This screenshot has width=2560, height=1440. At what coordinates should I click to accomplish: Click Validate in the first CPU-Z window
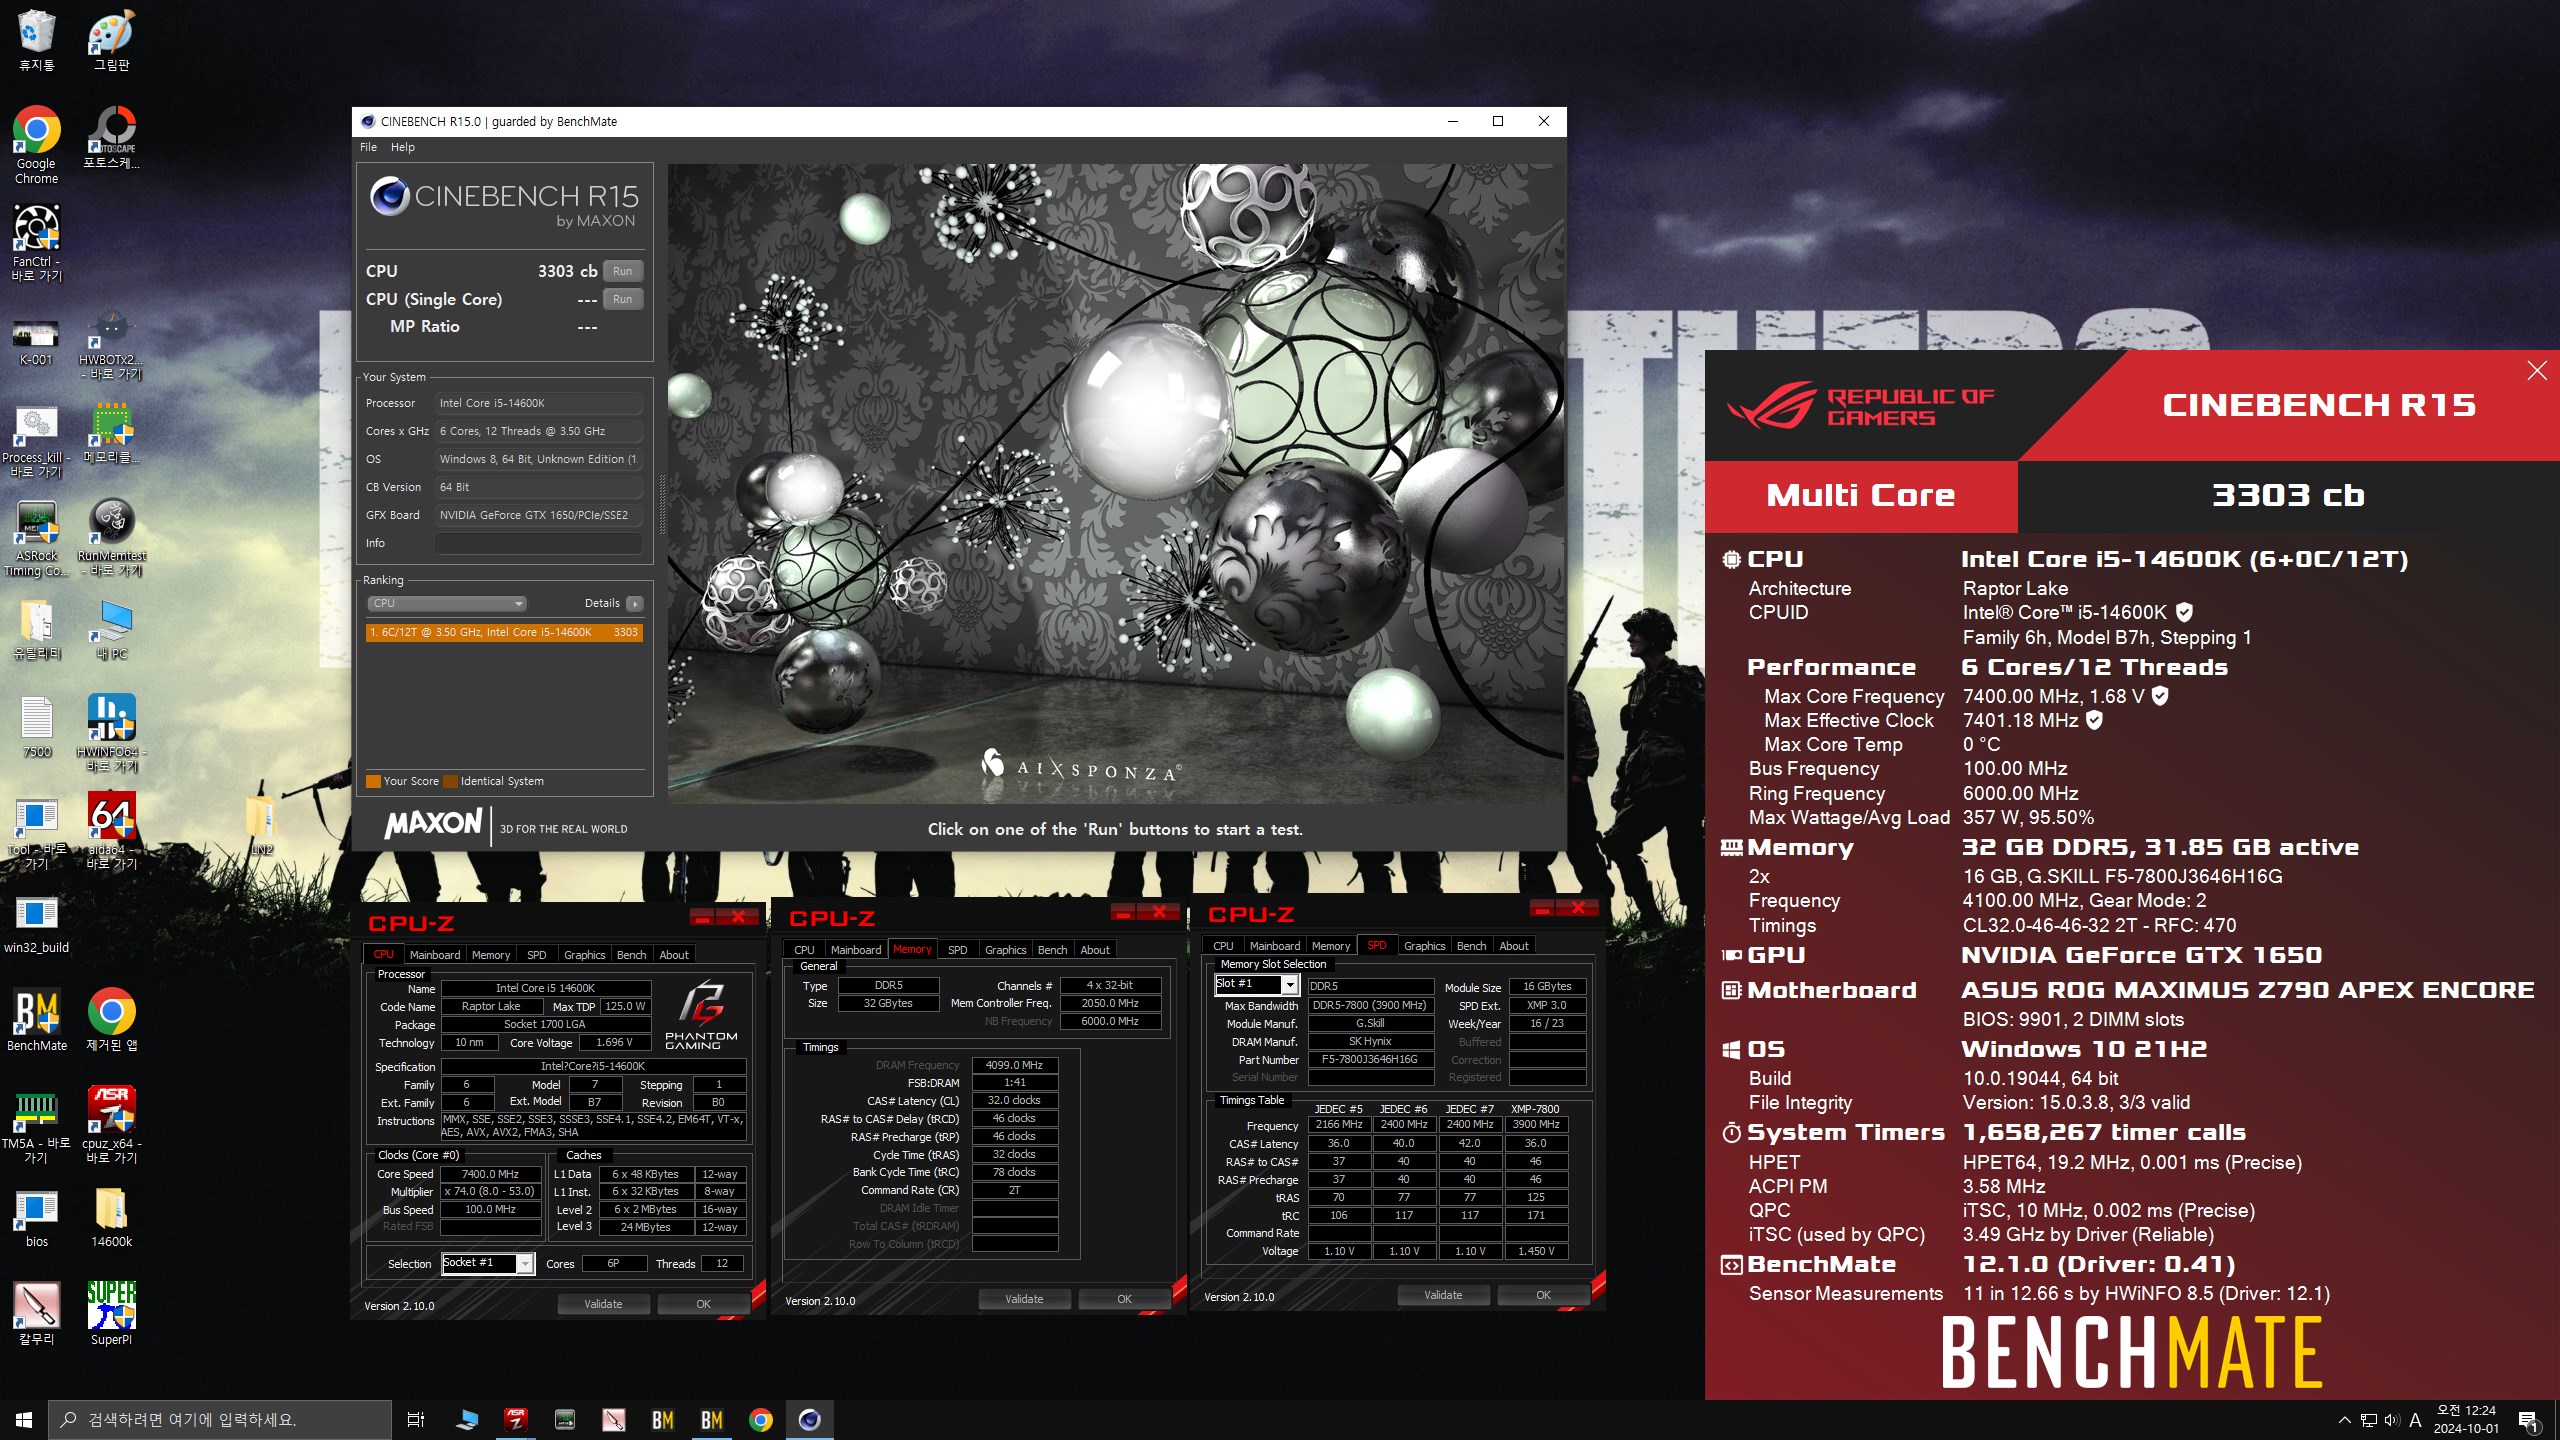point(603,1304)
